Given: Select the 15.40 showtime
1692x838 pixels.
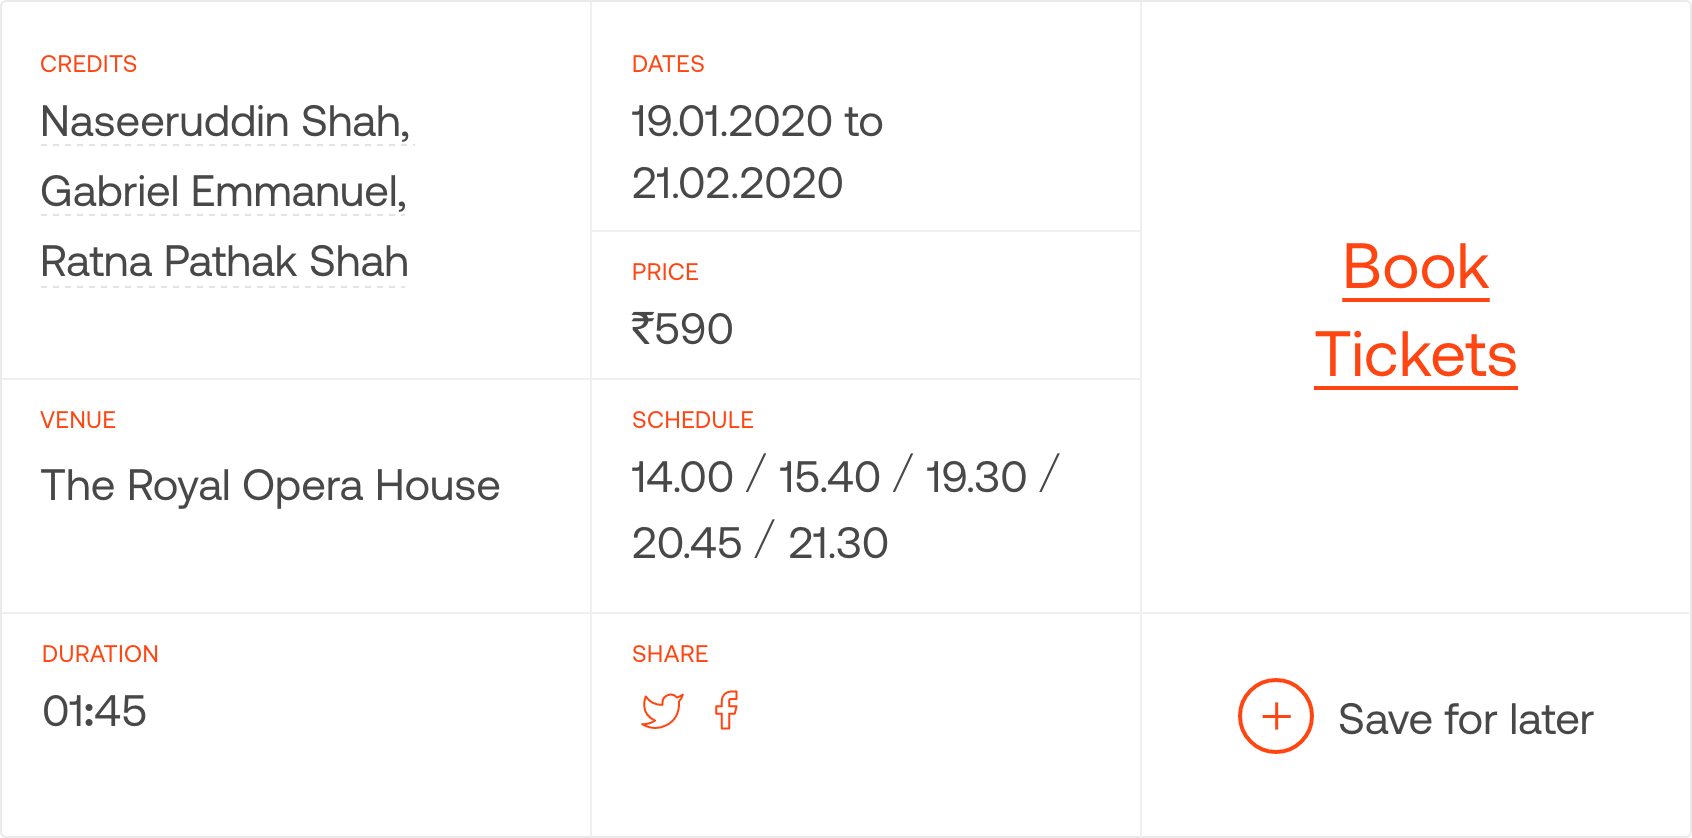Looking at the screenshot, I should click(829, 477).
